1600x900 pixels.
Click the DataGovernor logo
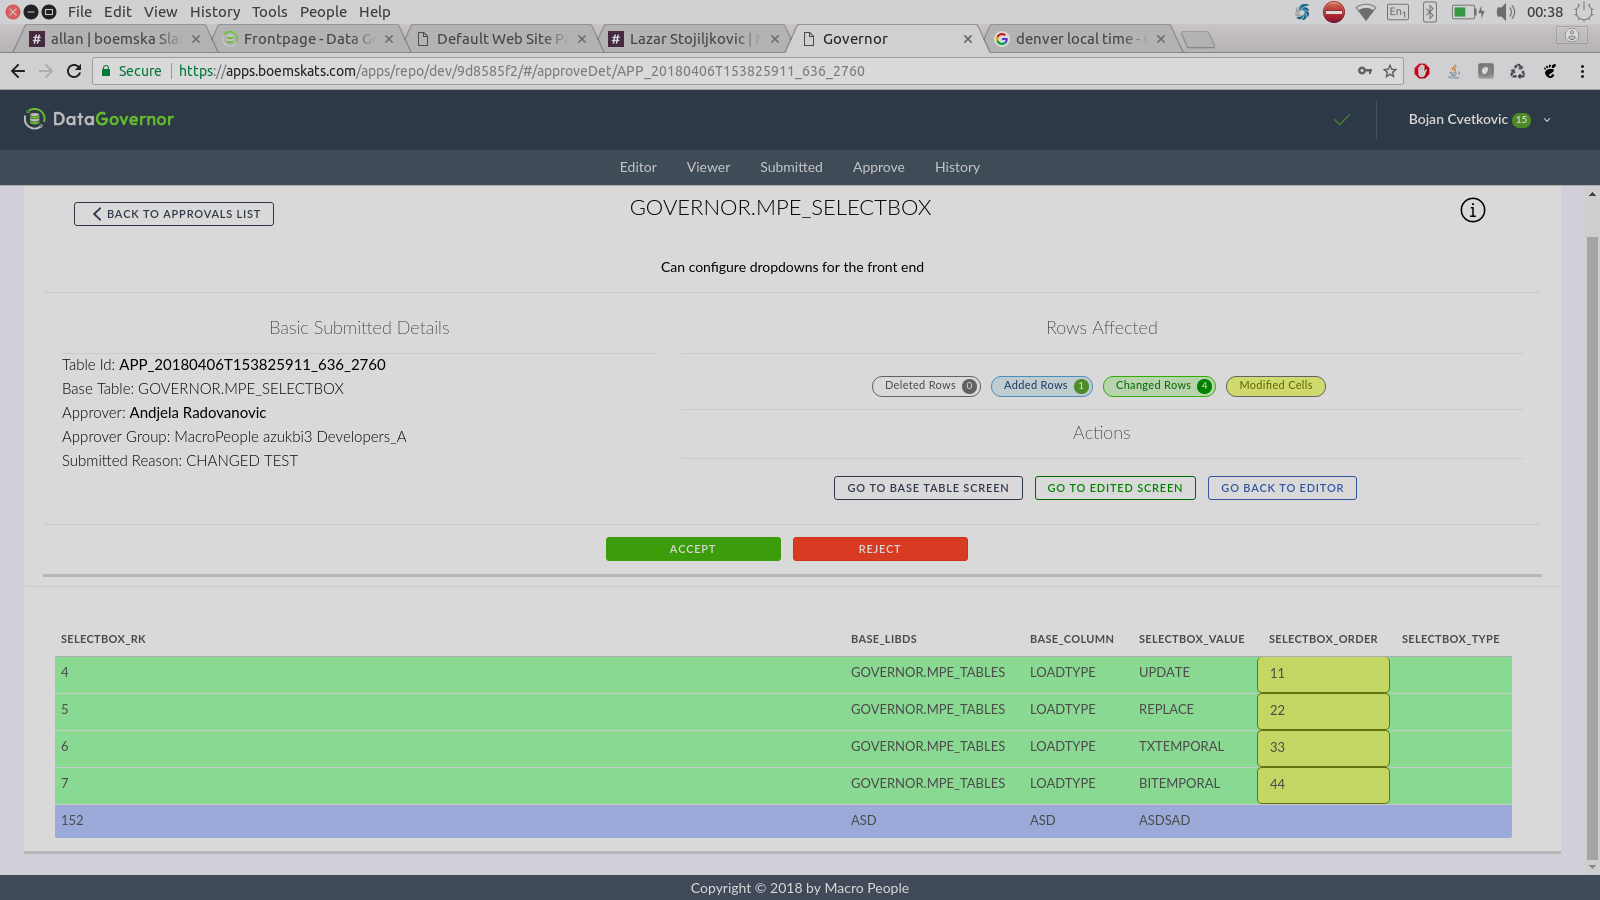pos(99,119)
